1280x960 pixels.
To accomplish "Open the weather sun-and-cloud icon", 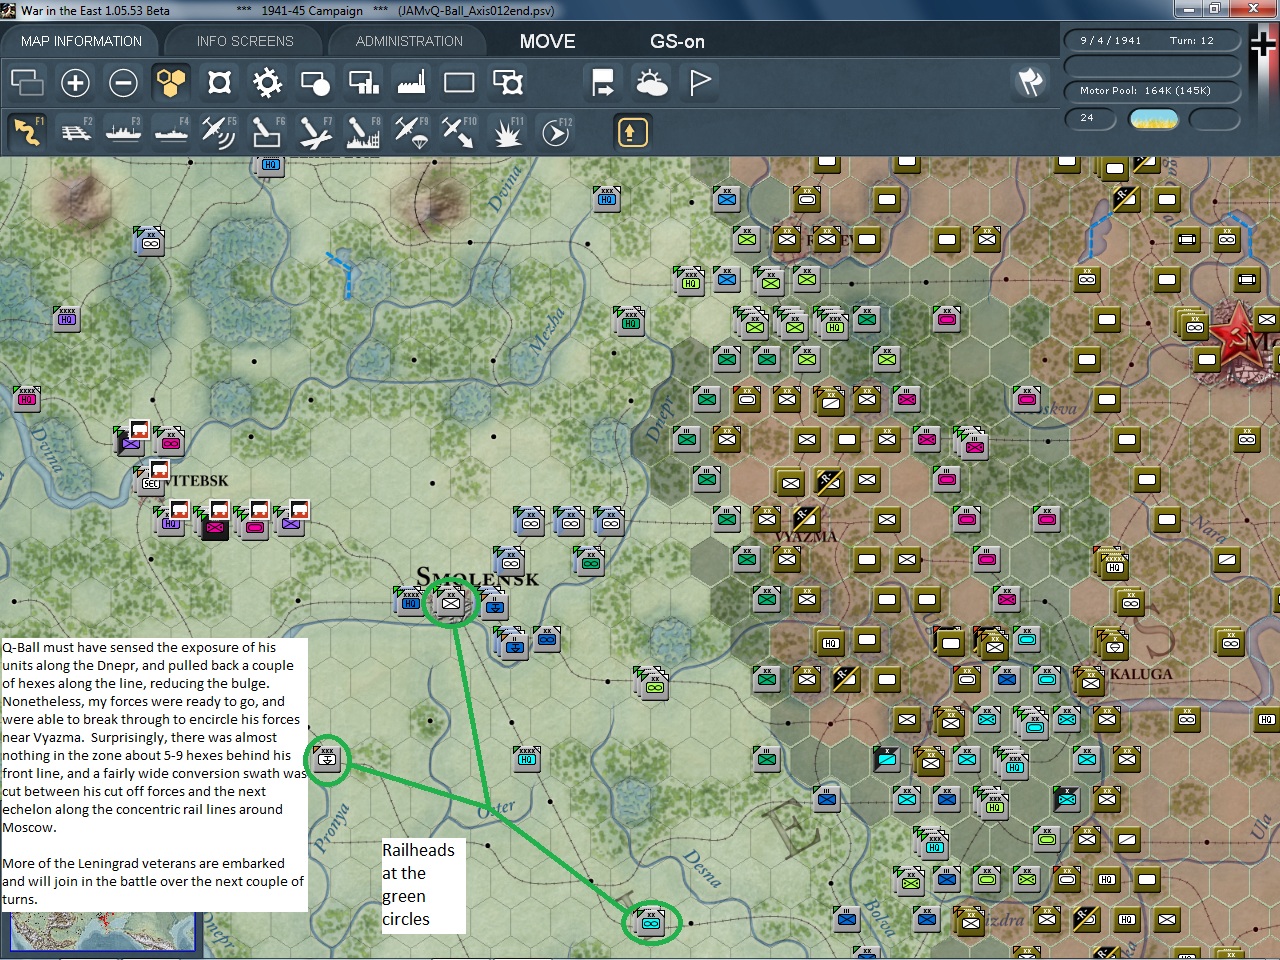I will (651, 83).
